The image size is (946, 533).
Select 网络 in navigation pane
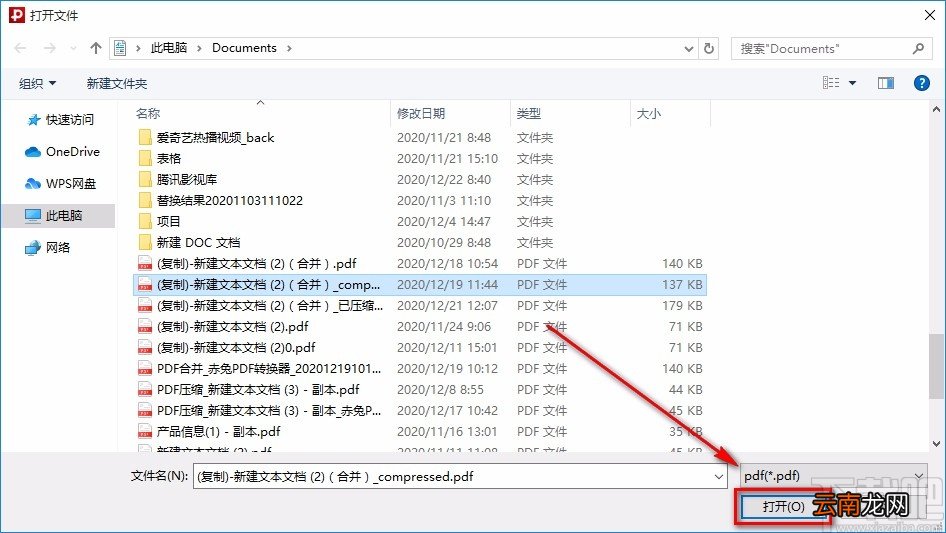click(x=48, y=247)
